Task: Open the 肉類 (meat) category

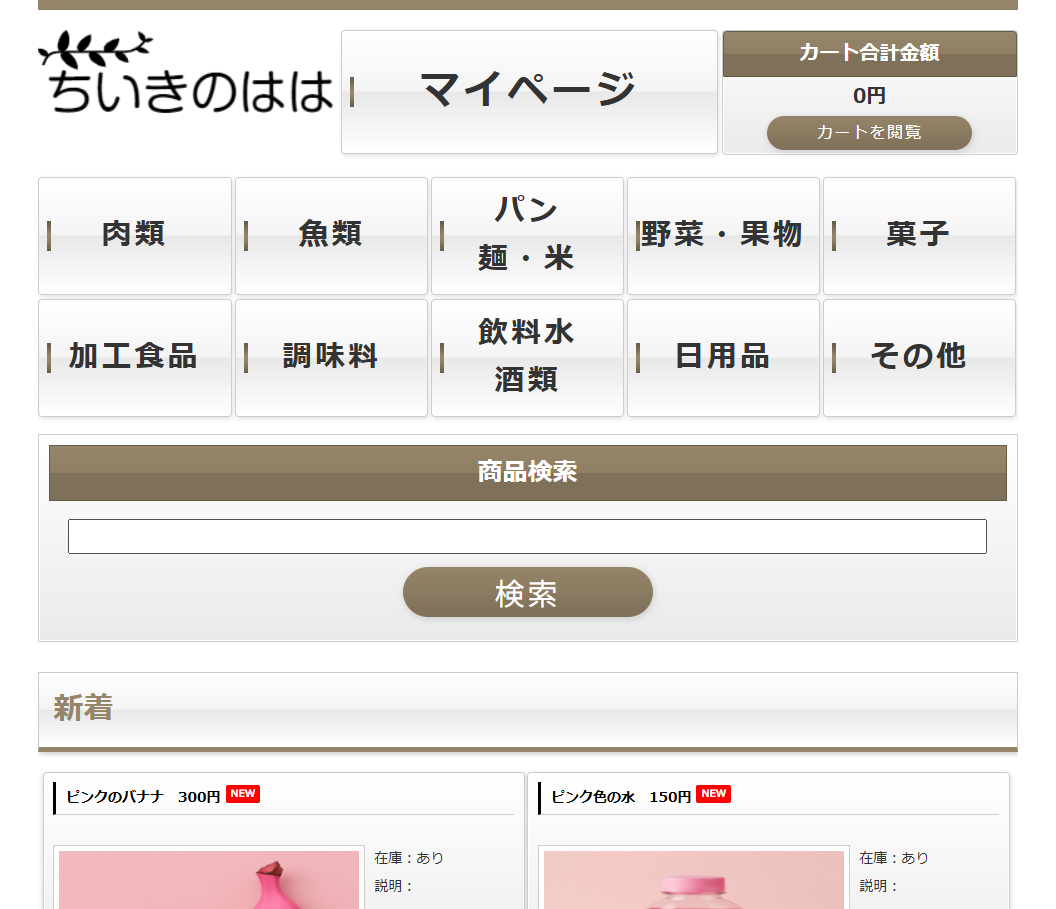Action: click(x=134, y=236)
